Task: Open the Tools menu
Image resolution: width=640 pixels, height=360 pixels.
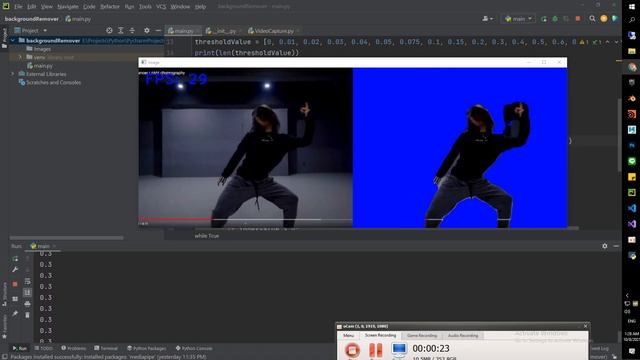Action: [x=145, y=7]
